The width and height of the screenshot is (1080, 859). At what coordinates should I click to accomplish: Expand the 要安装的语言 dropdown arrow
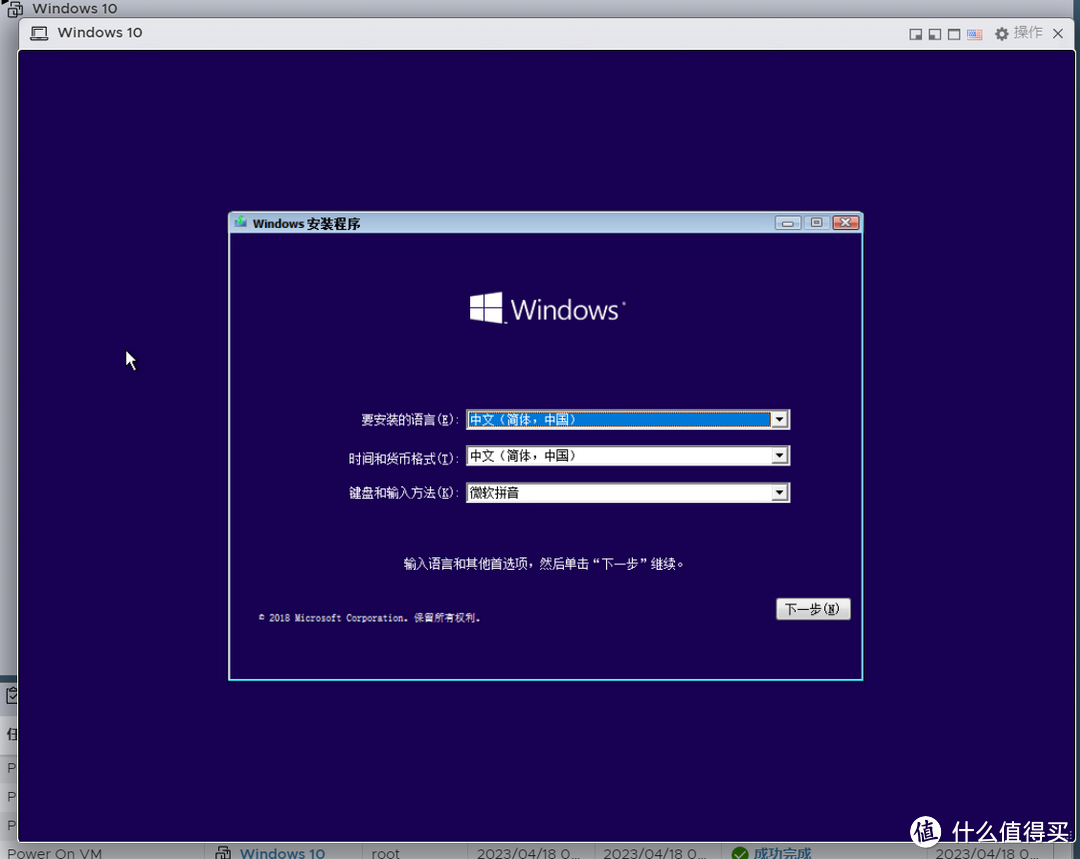[779, 420]
